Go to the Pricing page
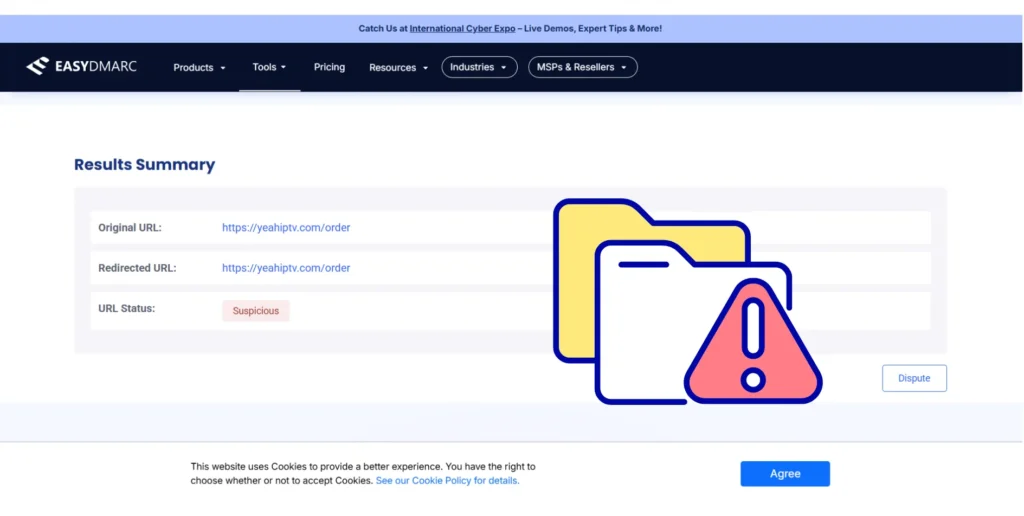 pos(329,67)
